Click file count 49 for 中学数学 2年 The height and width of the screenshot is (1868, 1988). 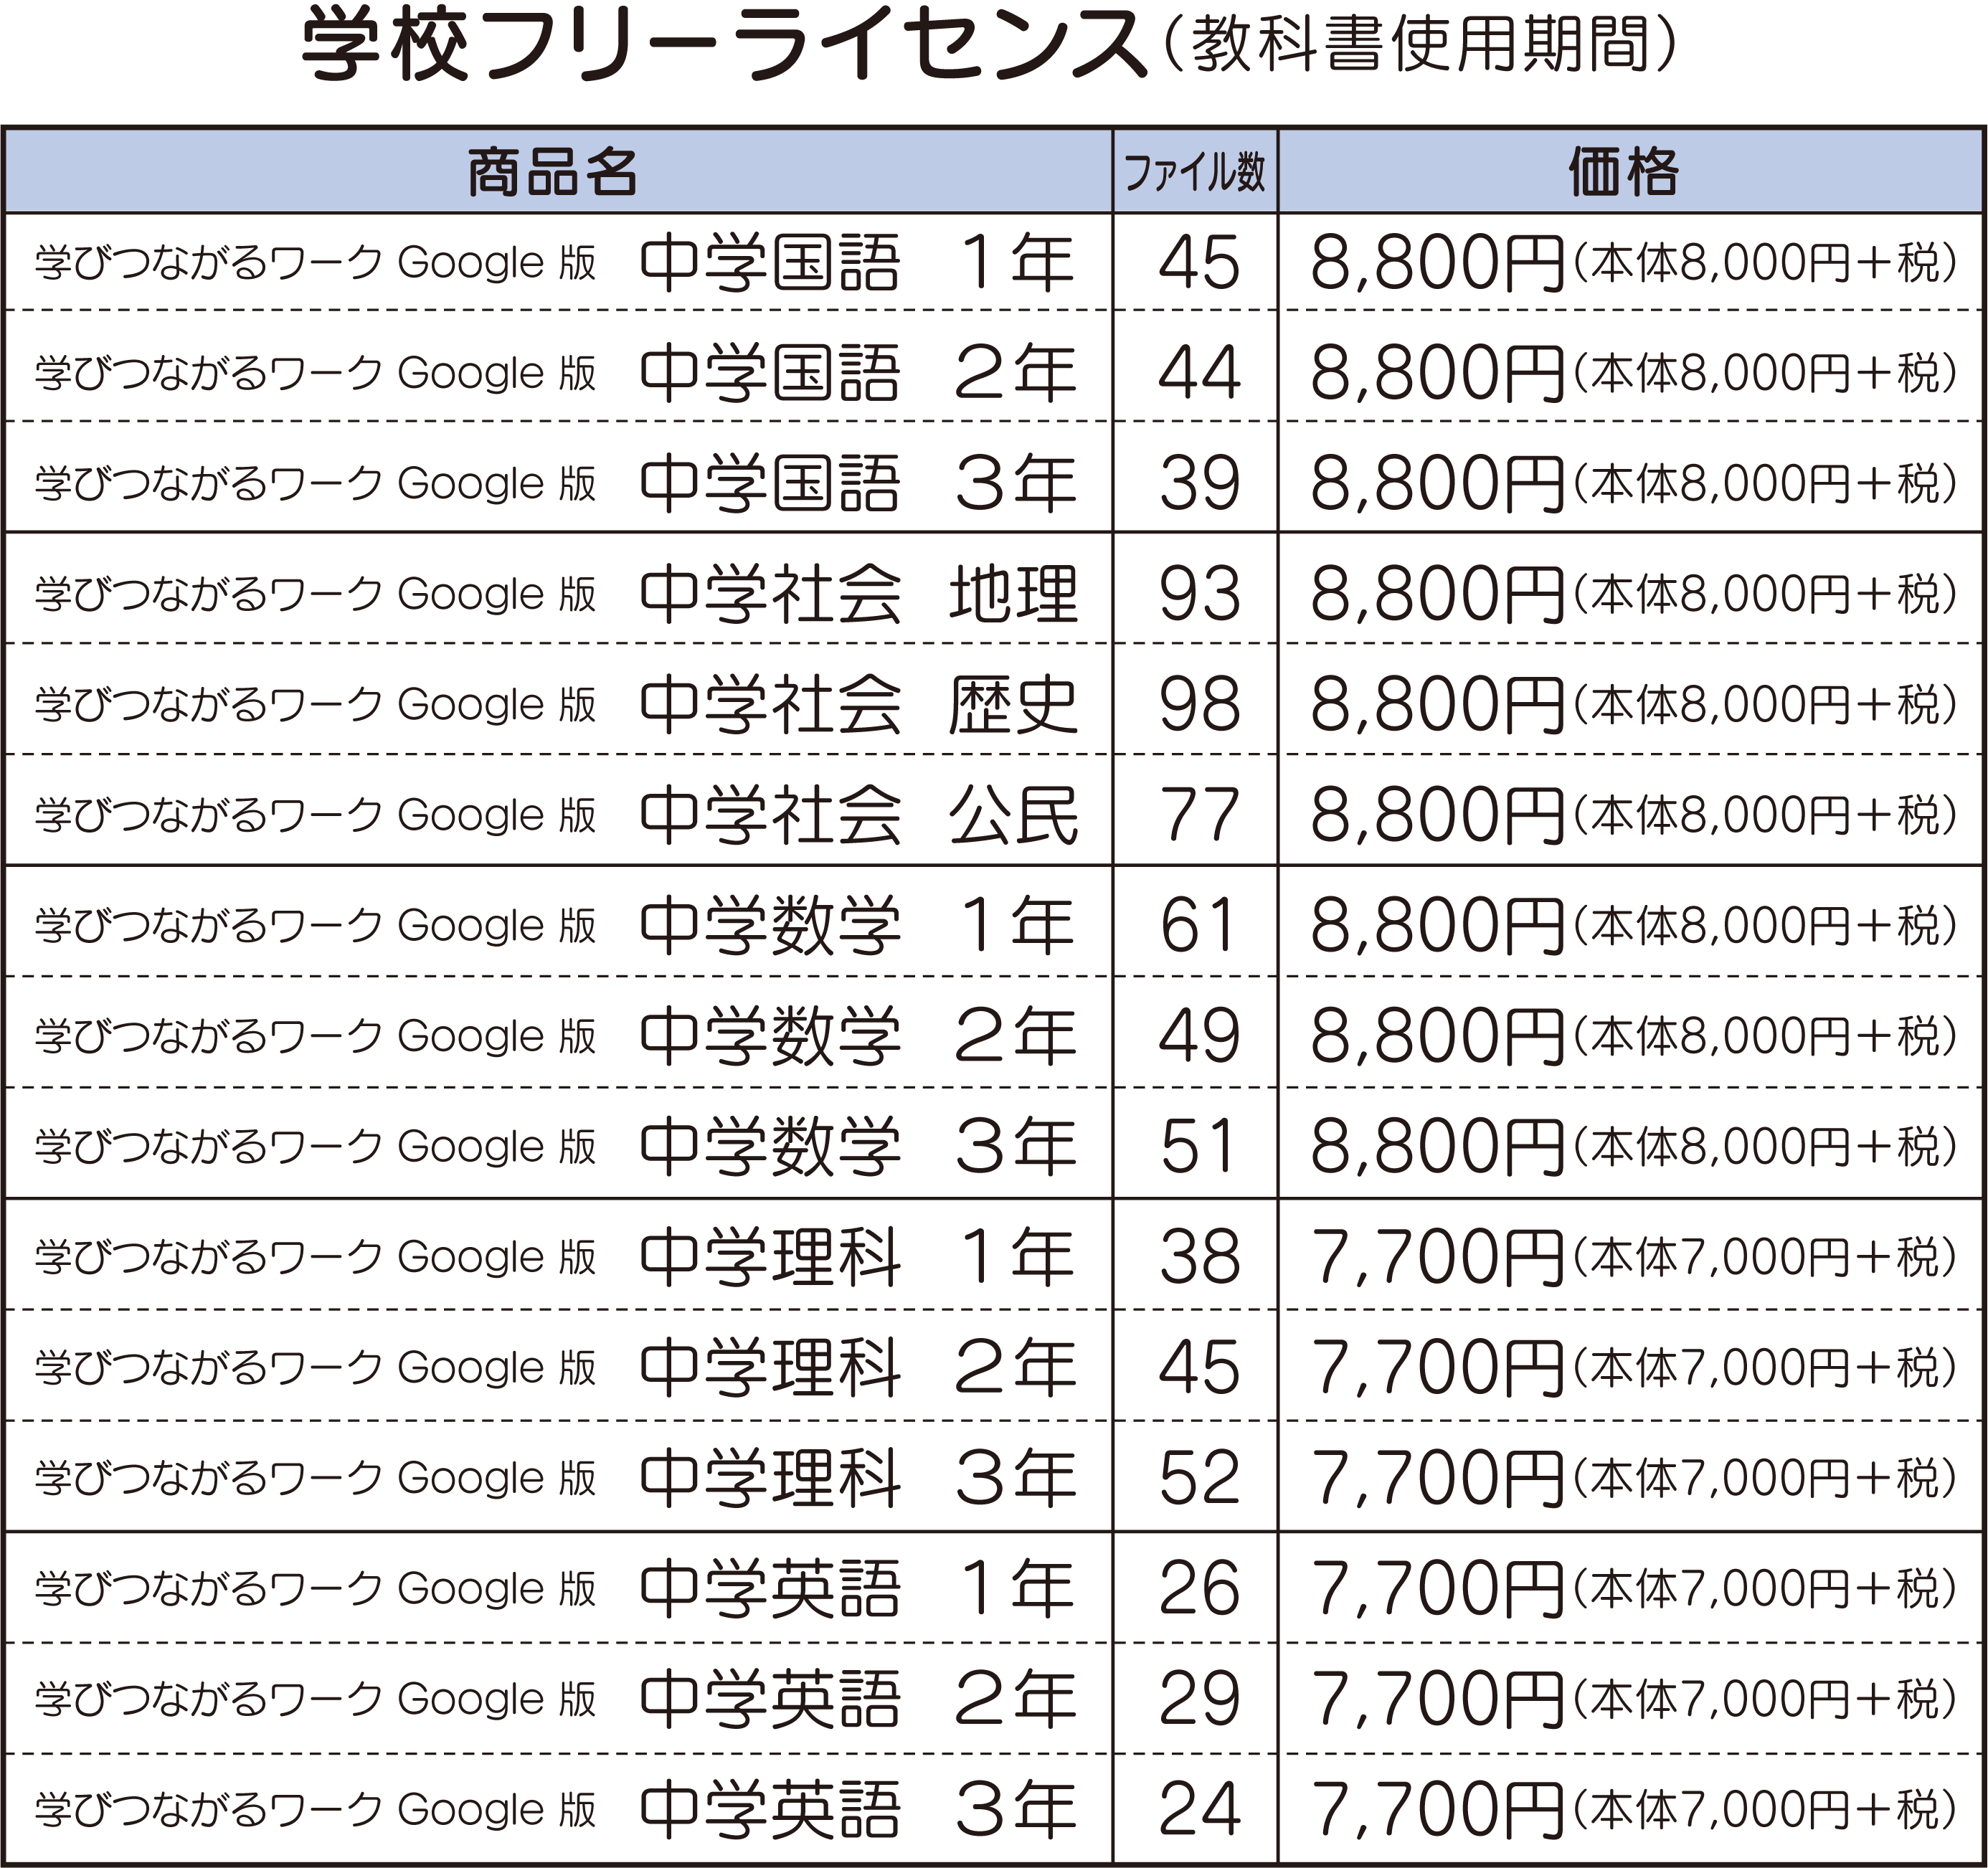point(1199,1036)
